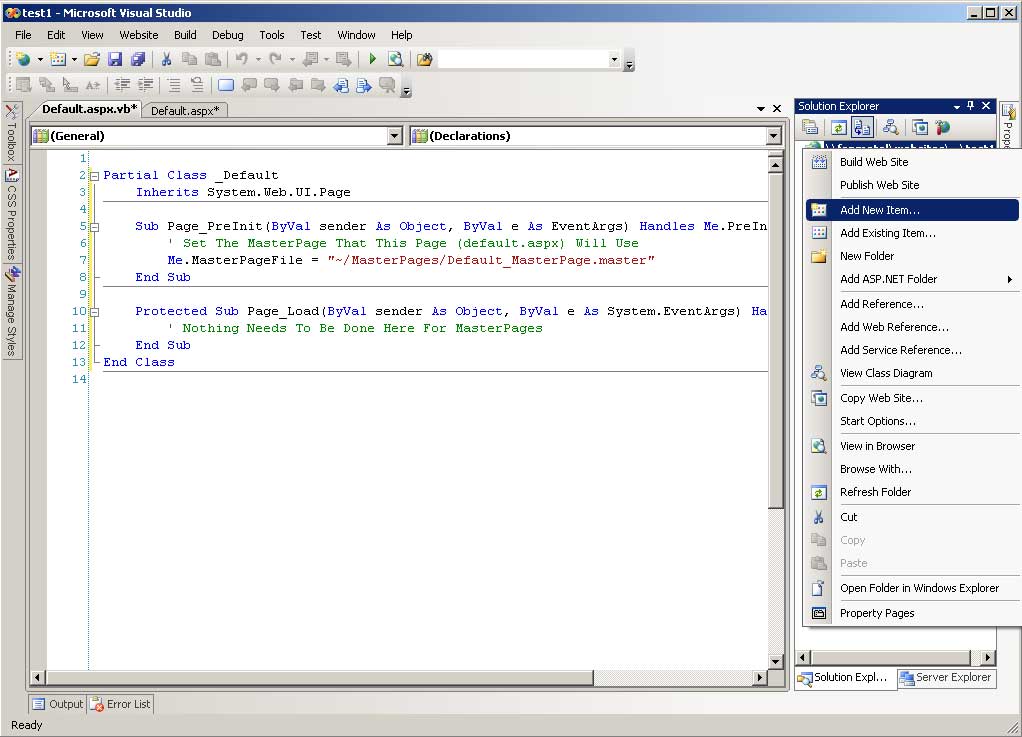1022x737 pixels.
Task: Switch to the Server Explorer tab
Action: [946, 678]
